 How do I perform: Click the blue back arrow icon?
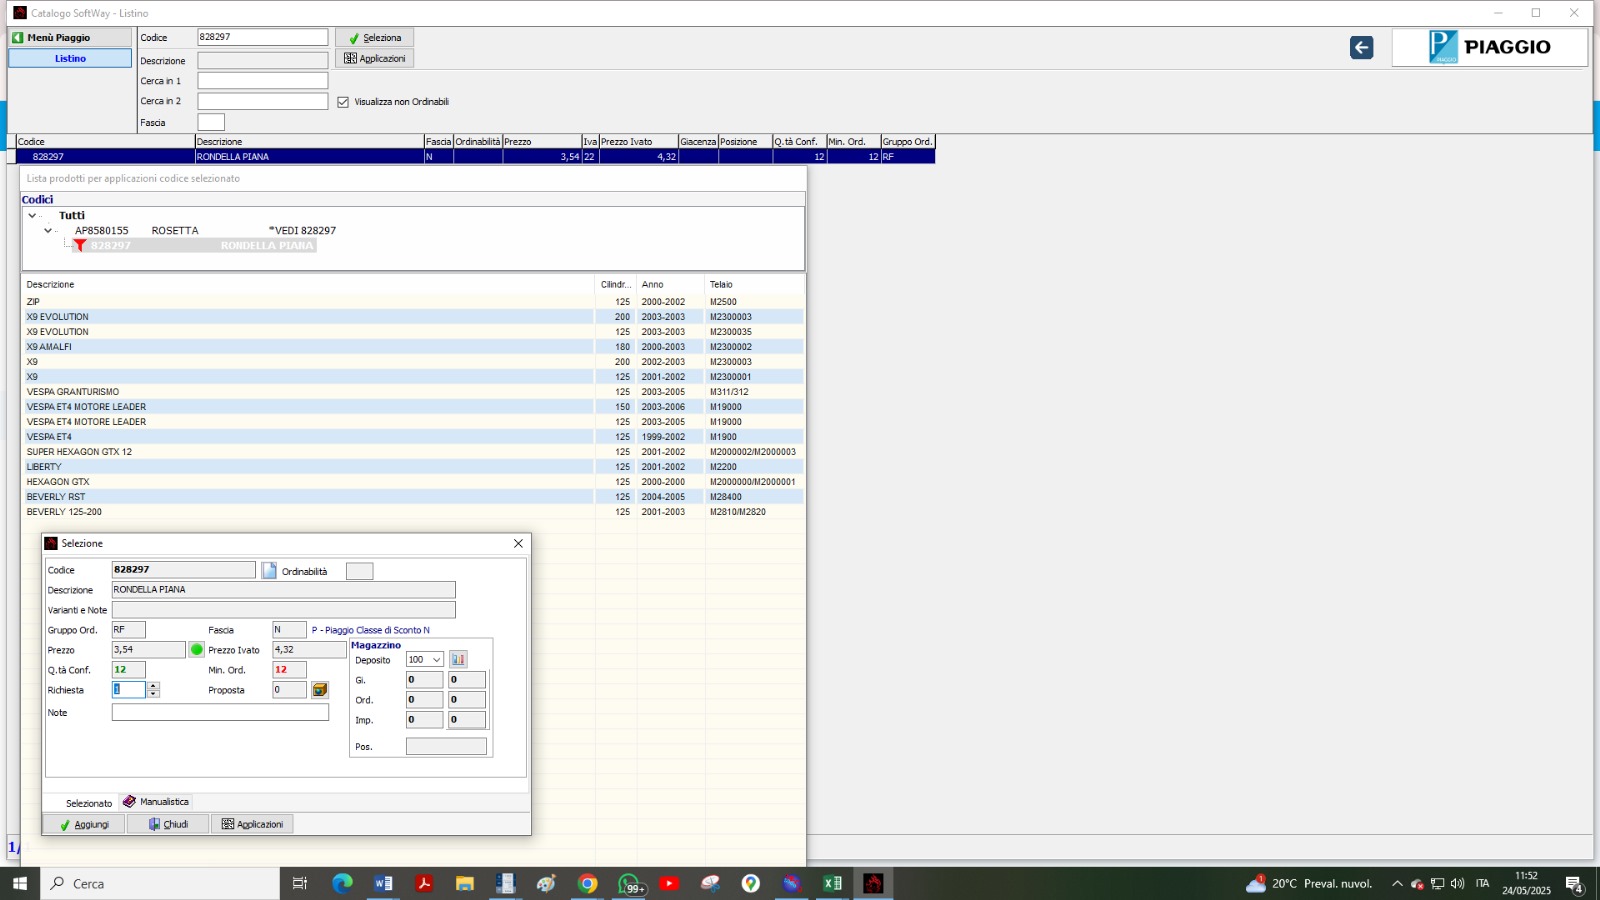(1361, 48)
